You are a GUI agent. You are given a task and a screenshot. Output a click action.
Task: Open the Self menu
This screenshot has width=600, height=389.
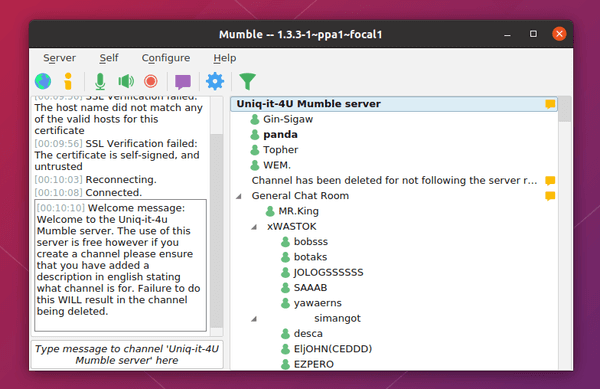[109, 58]
